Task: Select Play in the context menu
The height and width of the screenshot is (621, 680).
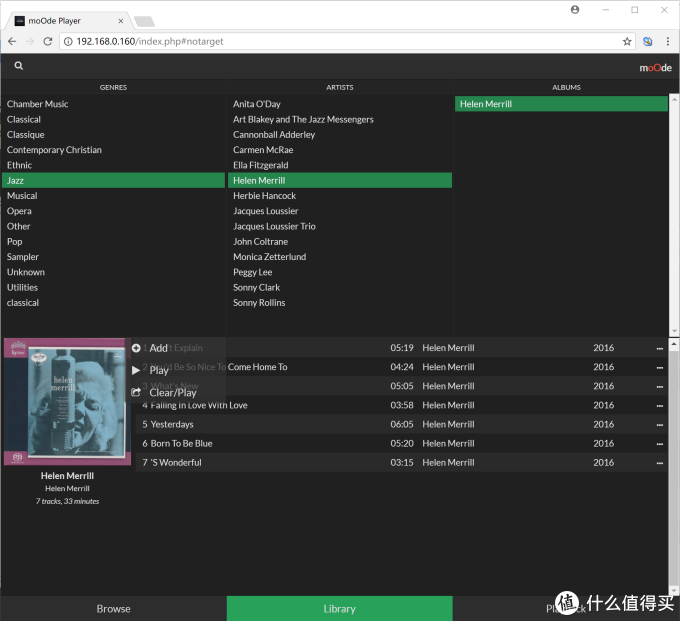Action: (x=158, y=370)
